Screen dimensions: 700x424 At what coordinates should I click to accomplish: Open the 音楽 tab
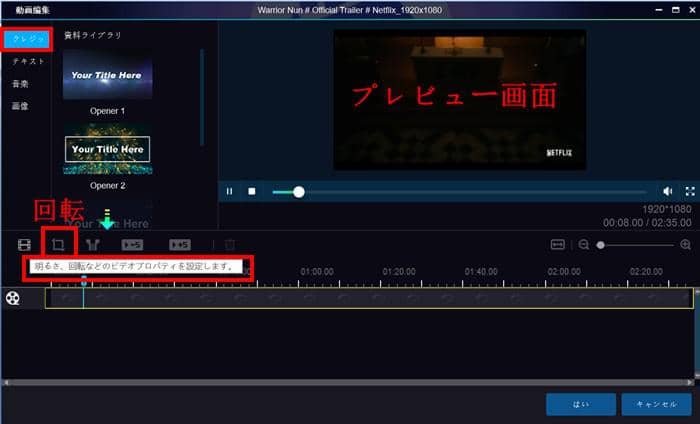pyautogui.click(x=20, y=83)
